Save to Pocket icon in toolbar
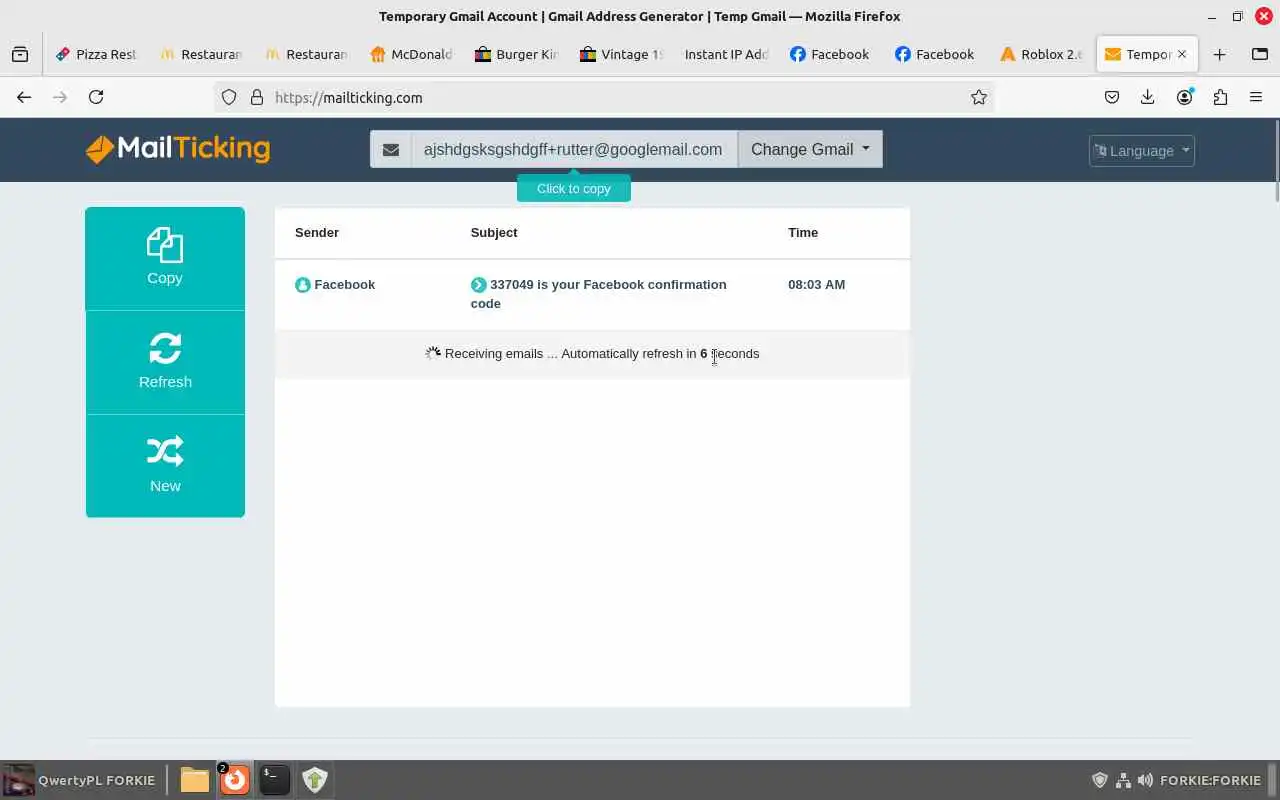Viewport: 1280px width, 800px height. point(1112,97)
